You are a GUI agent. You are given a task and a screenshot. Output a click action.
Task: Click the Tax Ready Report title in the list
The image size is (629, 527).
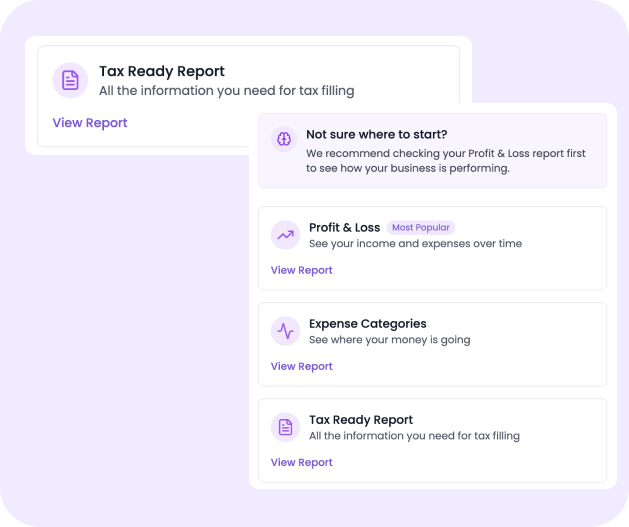[361, 420]
